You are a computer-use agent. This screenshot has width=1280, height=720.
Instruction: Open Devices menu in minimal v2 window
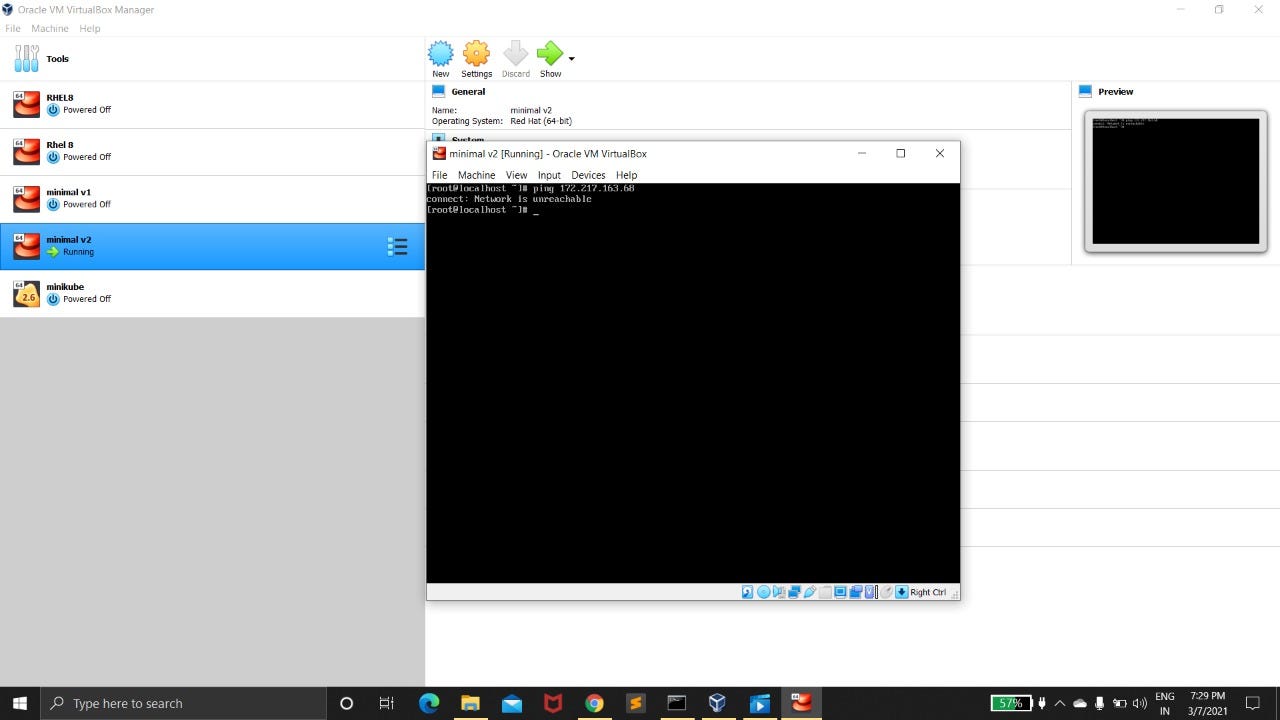(x=588, y=175)
